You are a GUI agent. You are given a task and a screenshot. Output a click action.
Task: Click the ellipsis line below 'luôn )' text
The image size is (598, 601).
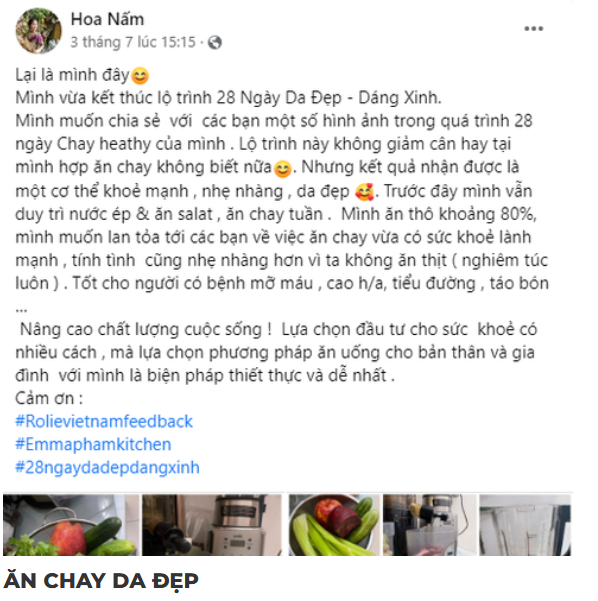[x=21, y=309]
